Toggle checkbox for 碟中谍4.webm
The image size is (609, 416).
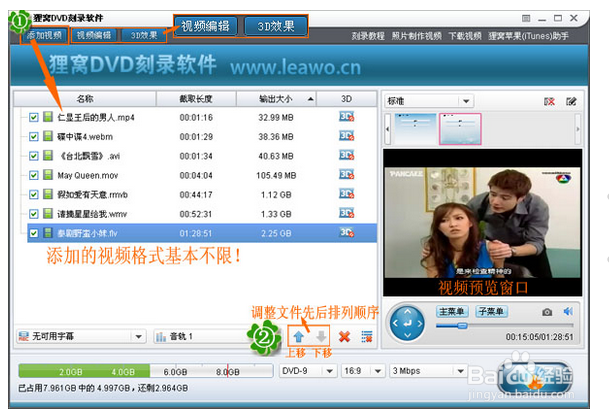point(34,137)
